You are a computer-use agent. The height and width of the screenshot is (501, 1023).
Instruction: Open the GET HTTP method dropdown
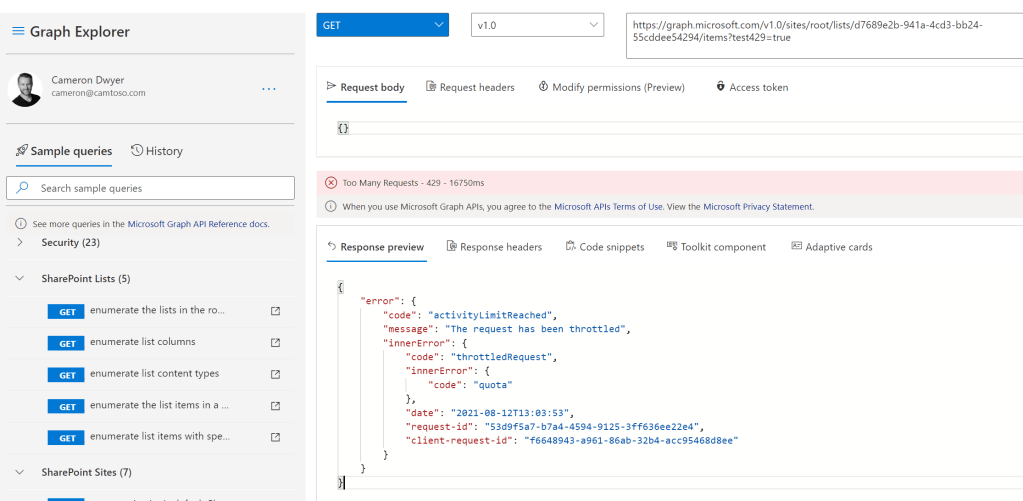(x=382, y=25)
